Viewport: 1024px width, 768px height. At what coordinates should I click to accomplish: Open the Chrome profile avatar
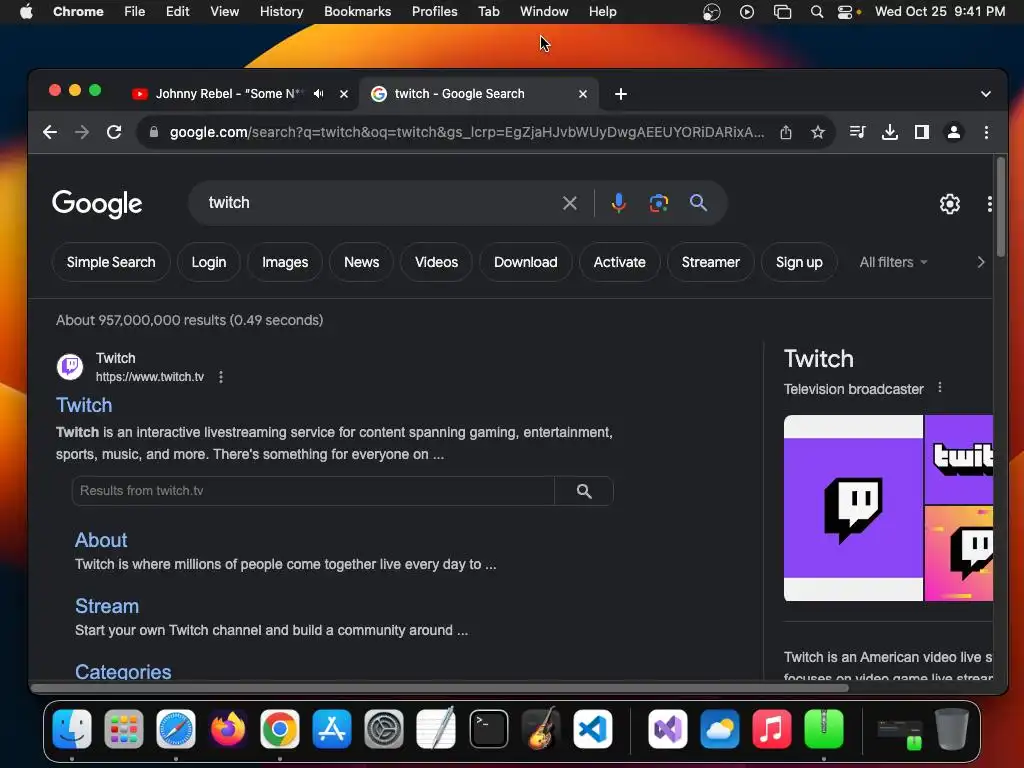point(953,133)
